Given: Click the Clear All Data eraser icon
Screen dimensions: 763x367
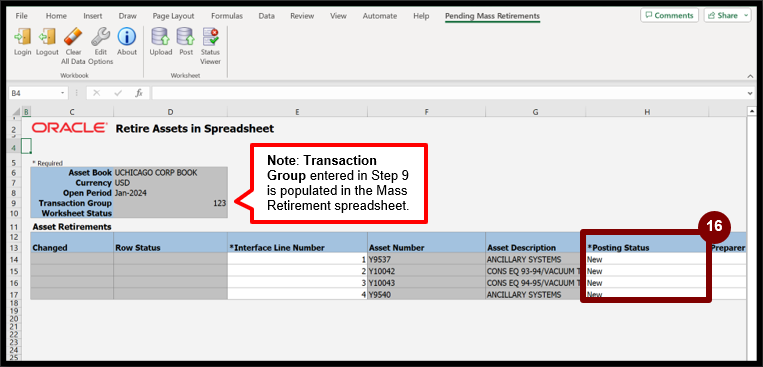Looking at the screenshot, I should (x=73, y=37).
